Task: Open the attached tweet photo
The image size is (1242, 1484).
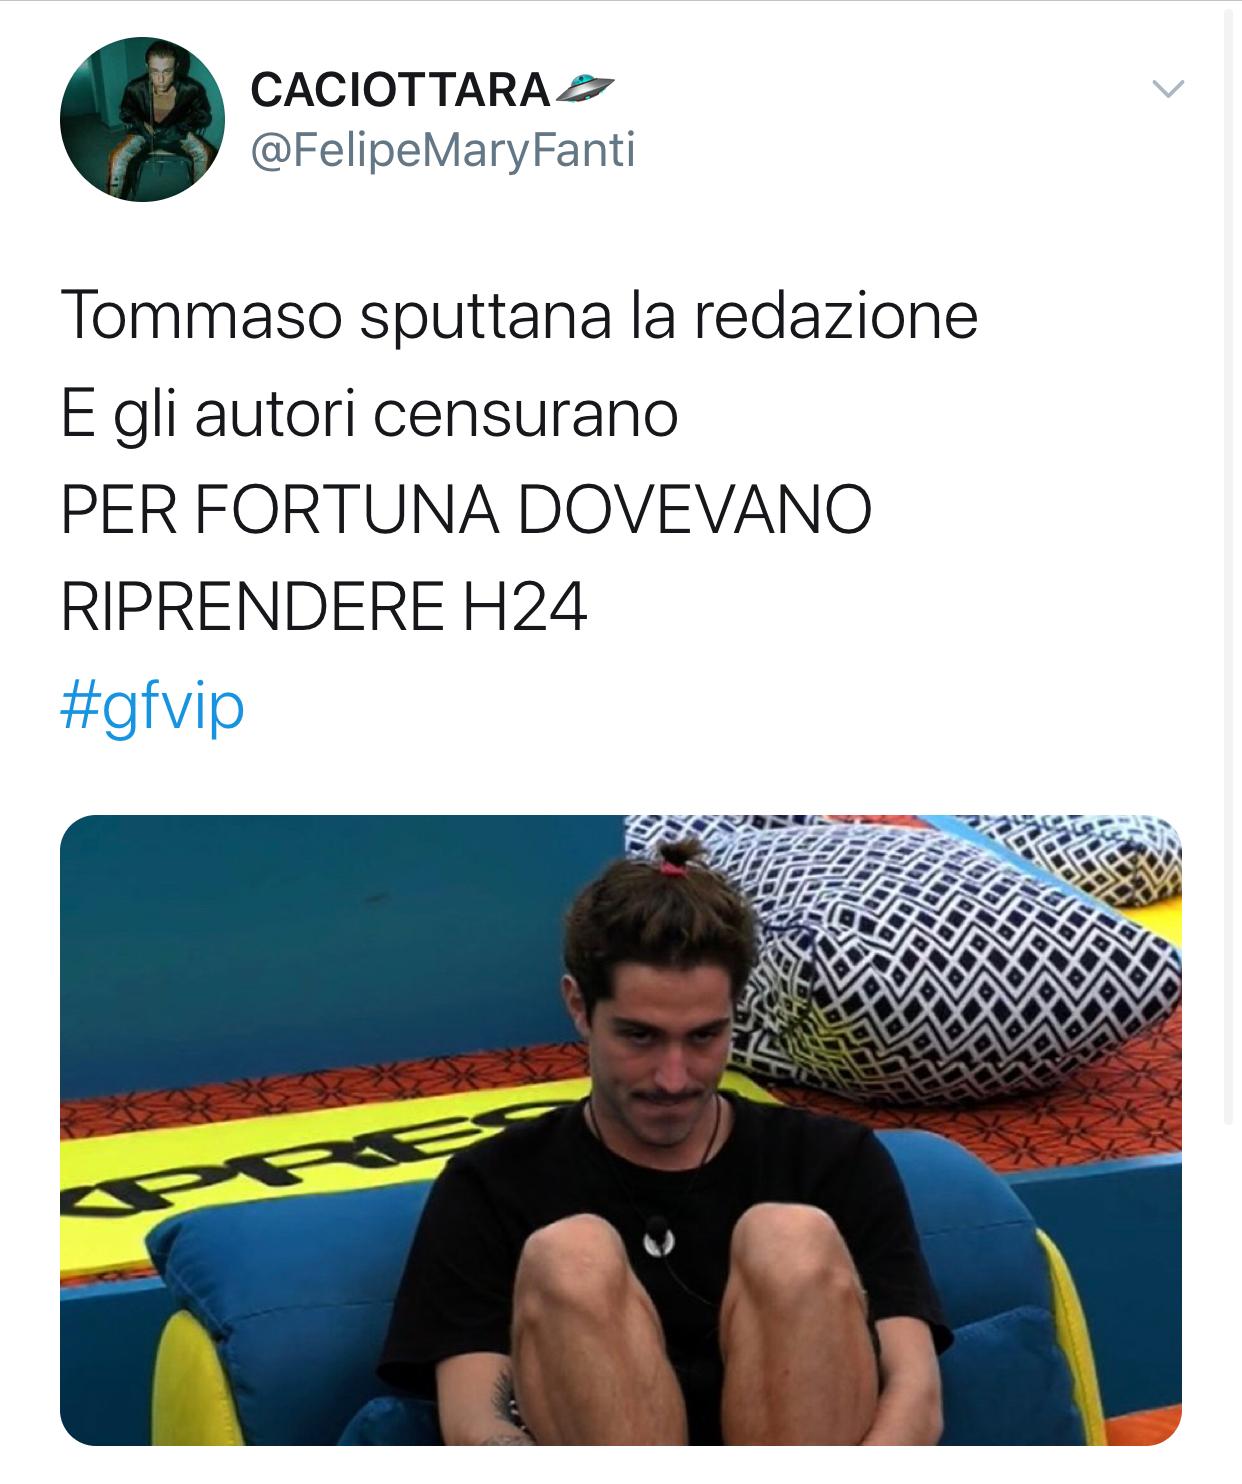Action: (x=621, y=1130)
